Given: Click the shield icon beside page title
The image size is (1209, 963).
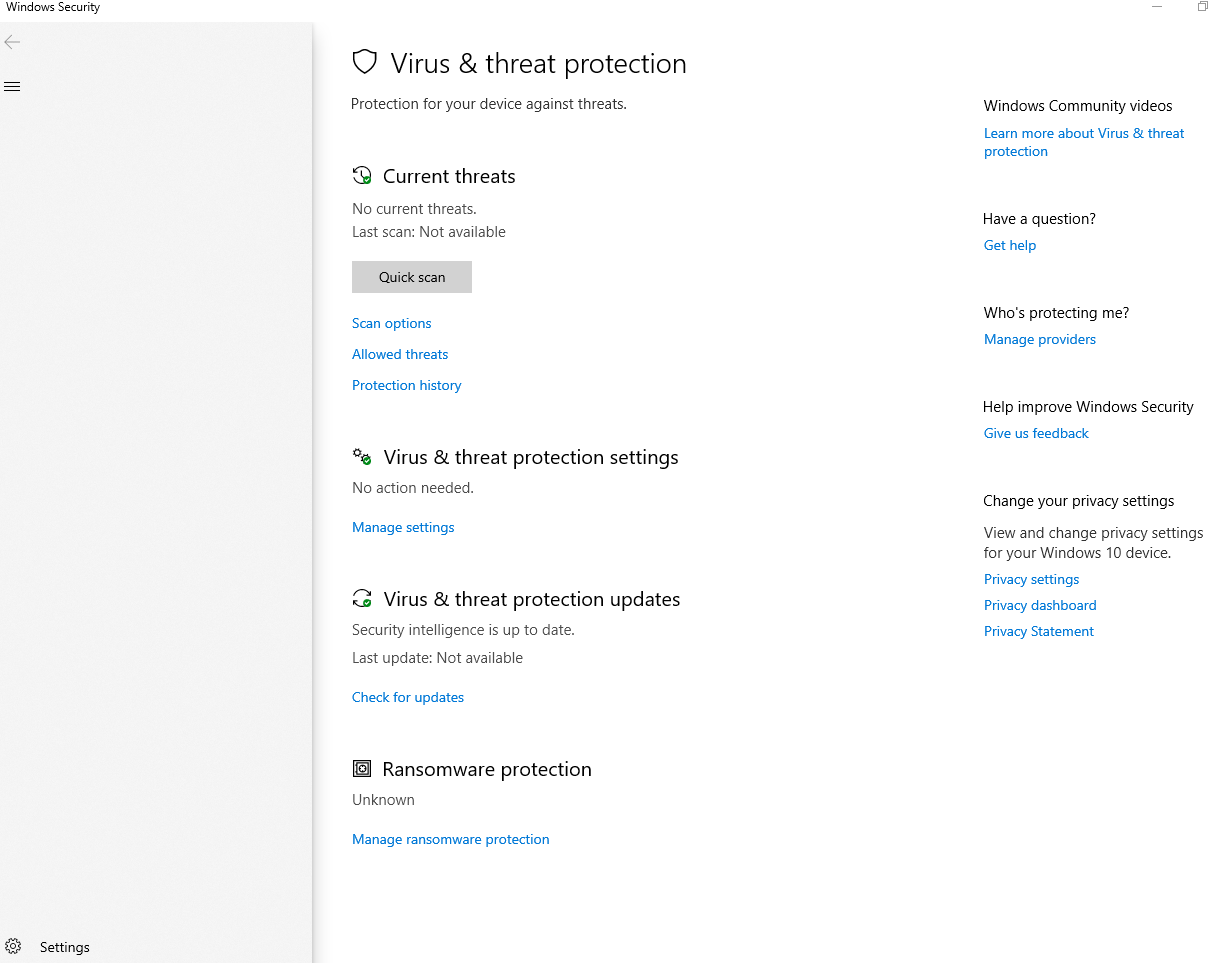Looking at the screenshot, I should [365, 62].
